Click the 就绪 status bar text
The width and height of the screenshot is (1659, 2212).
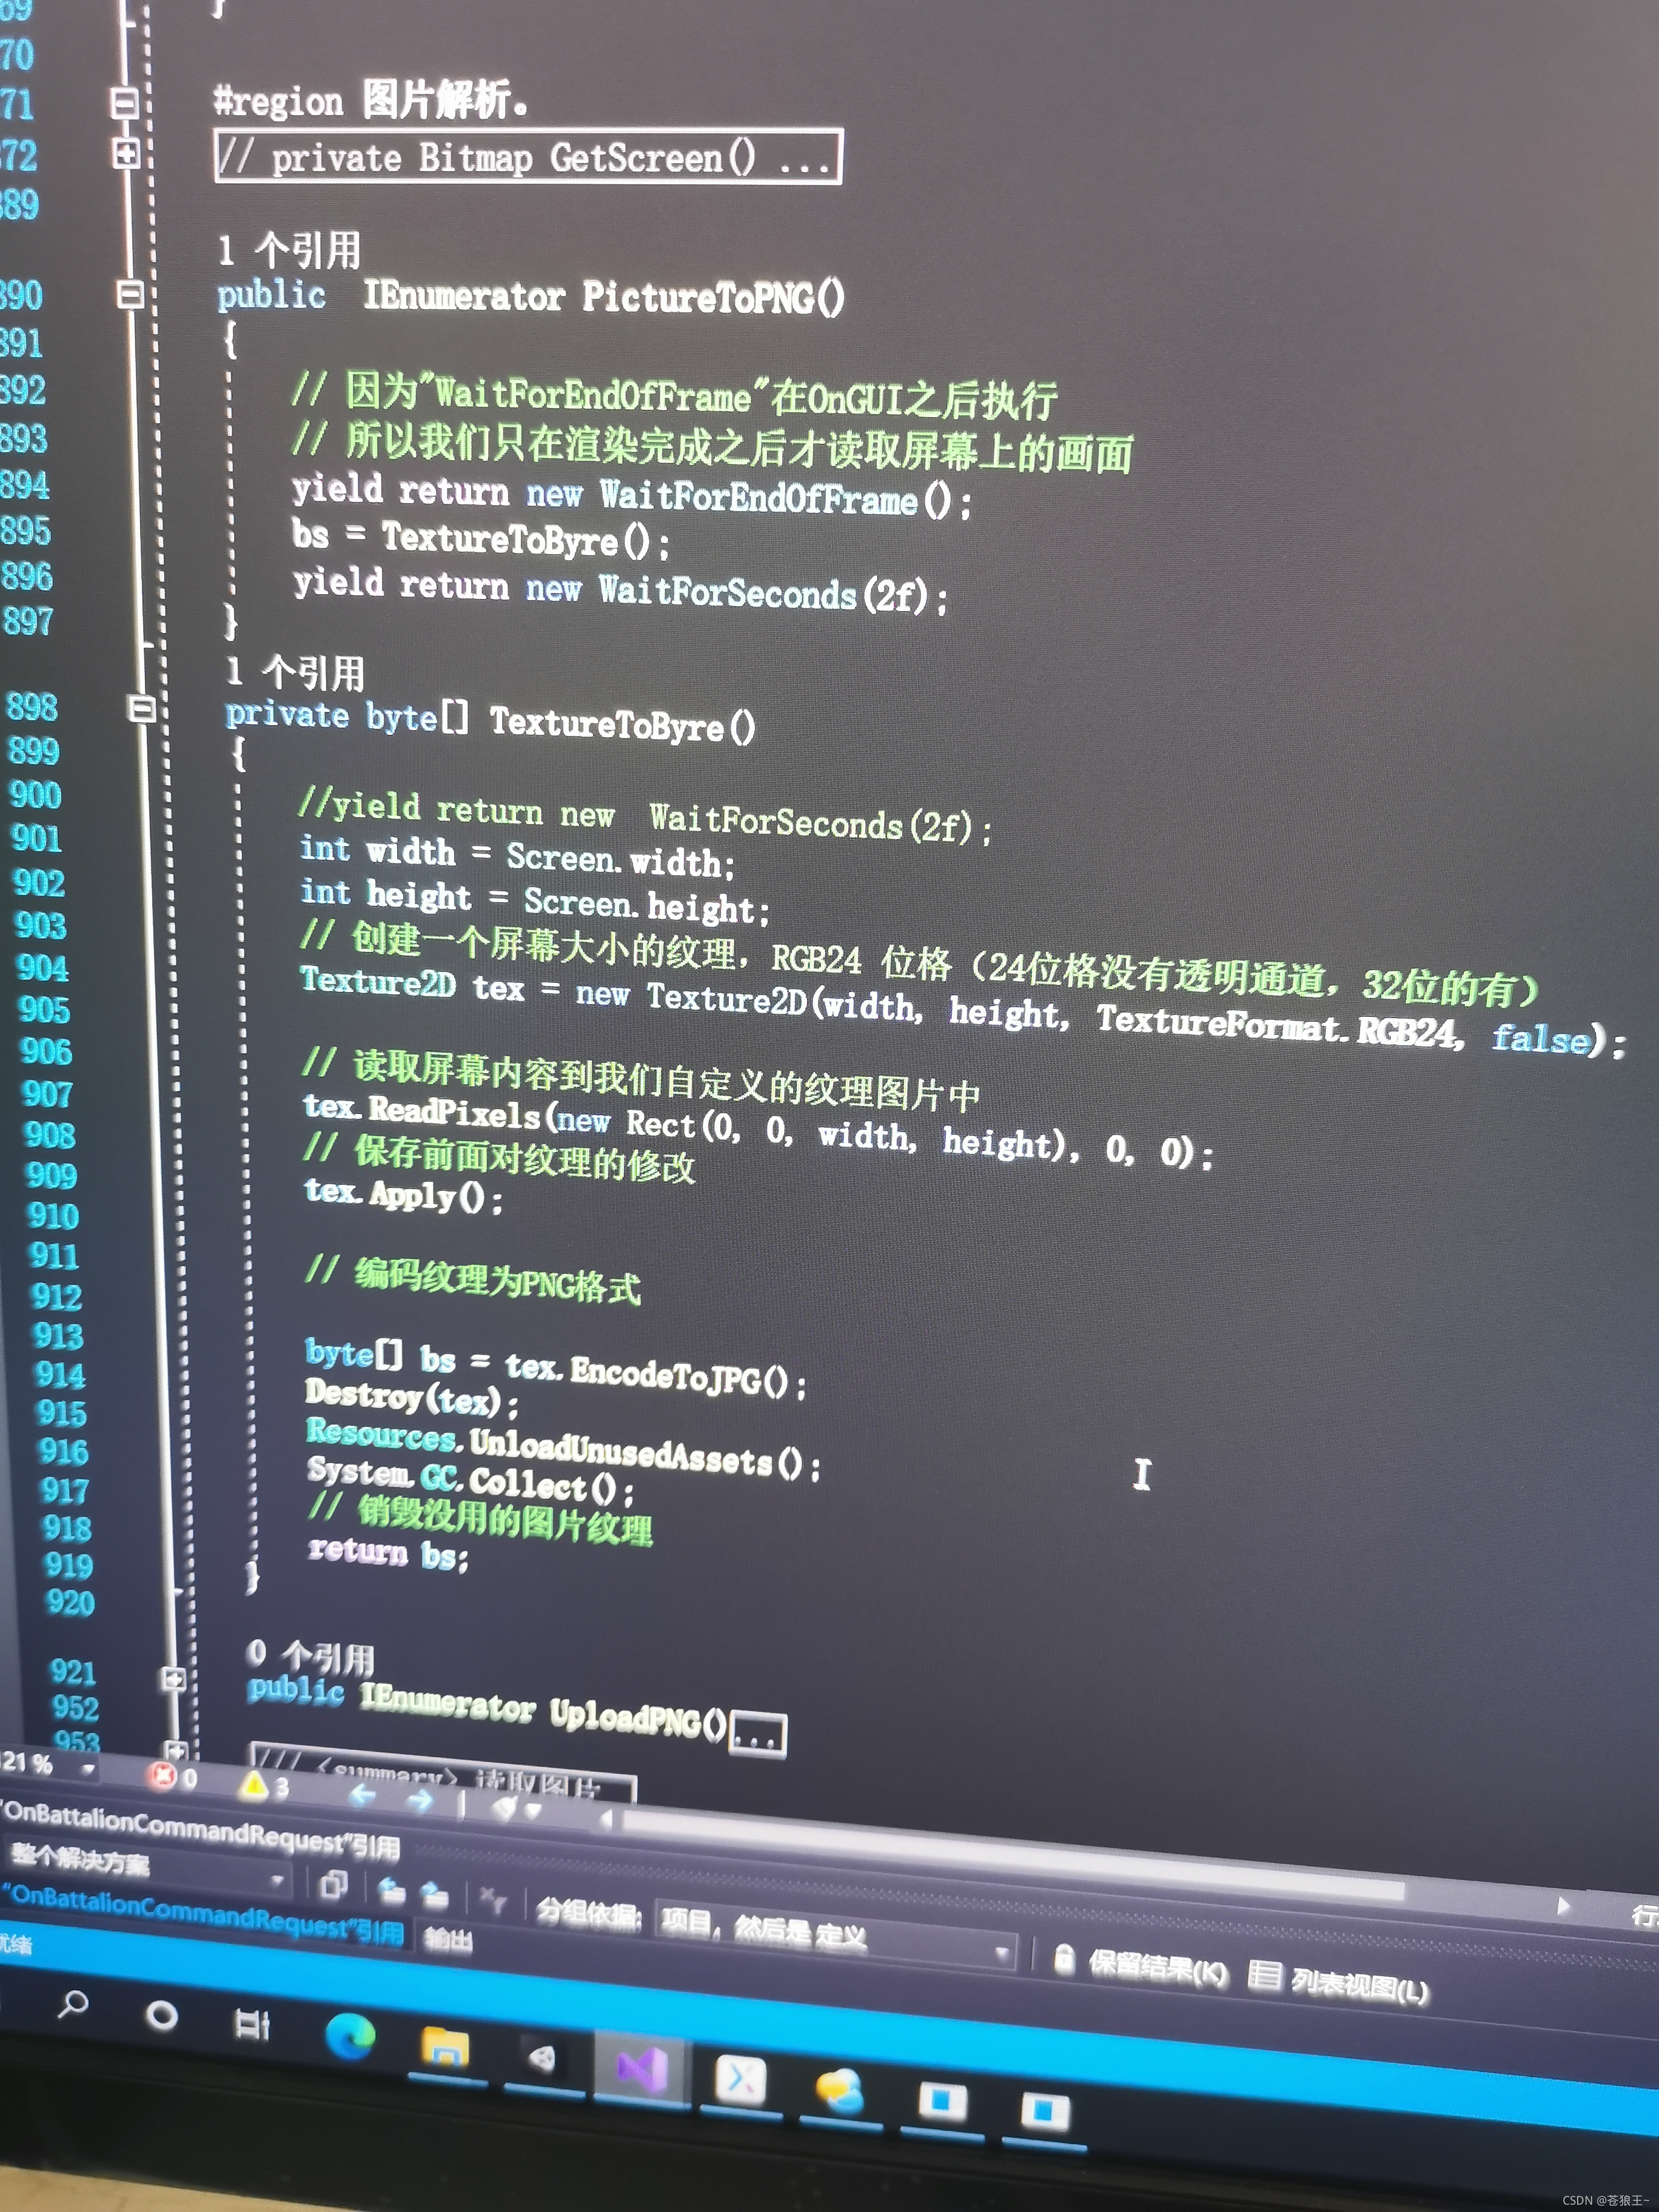coord(16,1945)
